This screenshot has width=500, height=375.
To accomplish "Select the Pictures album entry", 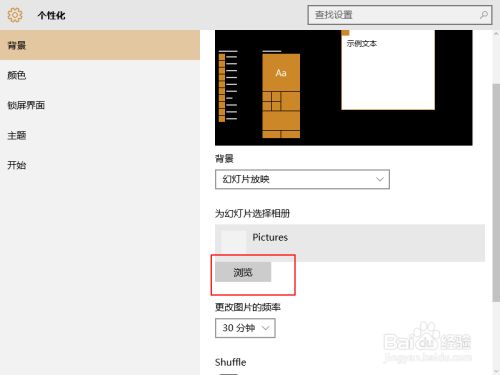I will 350,243.
